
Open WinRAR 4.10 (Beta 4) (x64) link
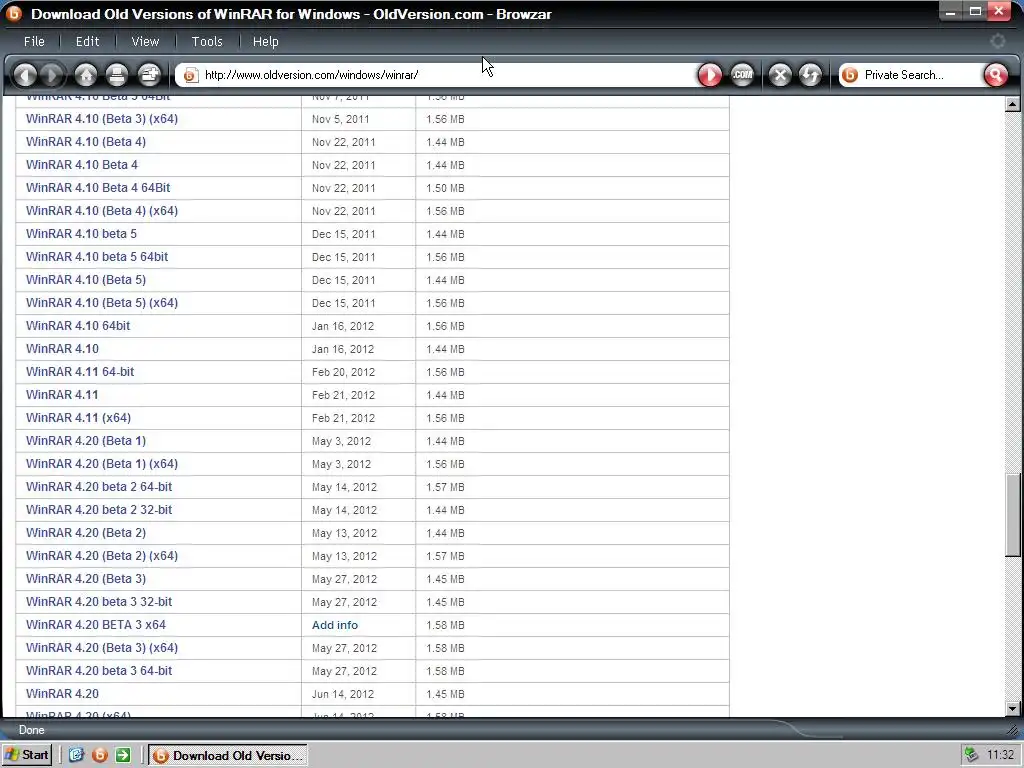tap(102, 211)
